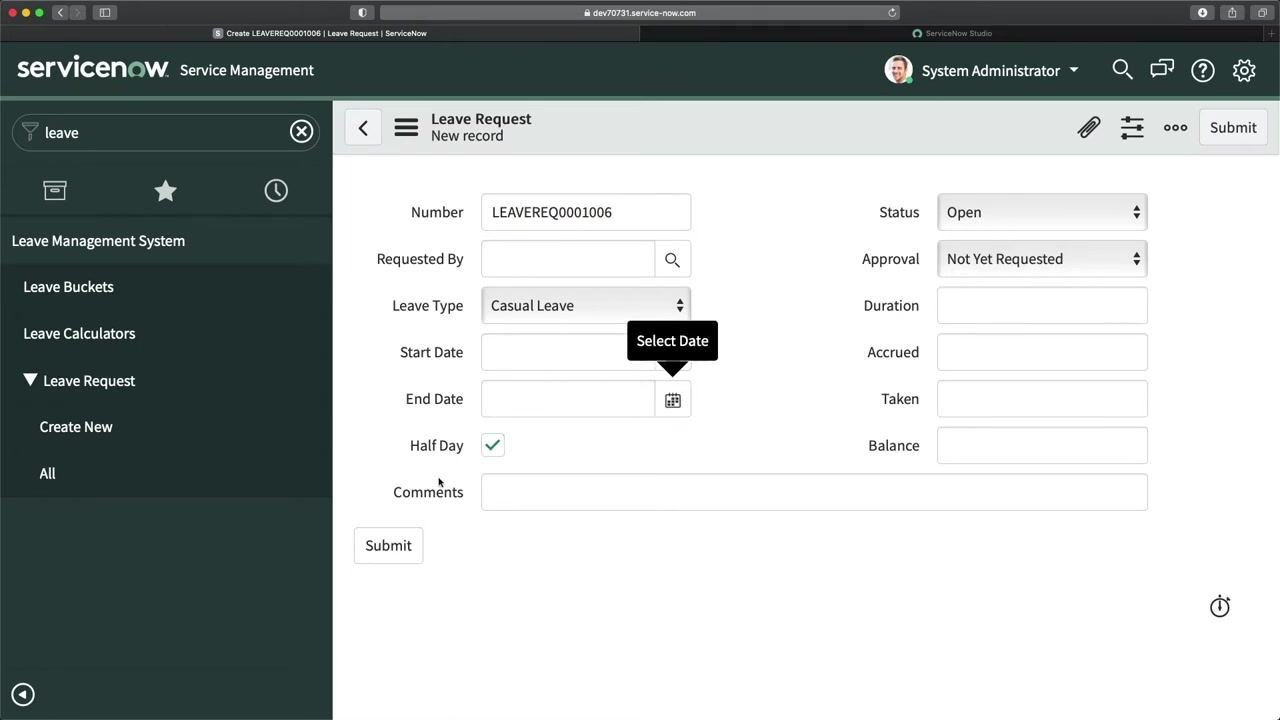Show all applications archive icon

tap(55, 190)
